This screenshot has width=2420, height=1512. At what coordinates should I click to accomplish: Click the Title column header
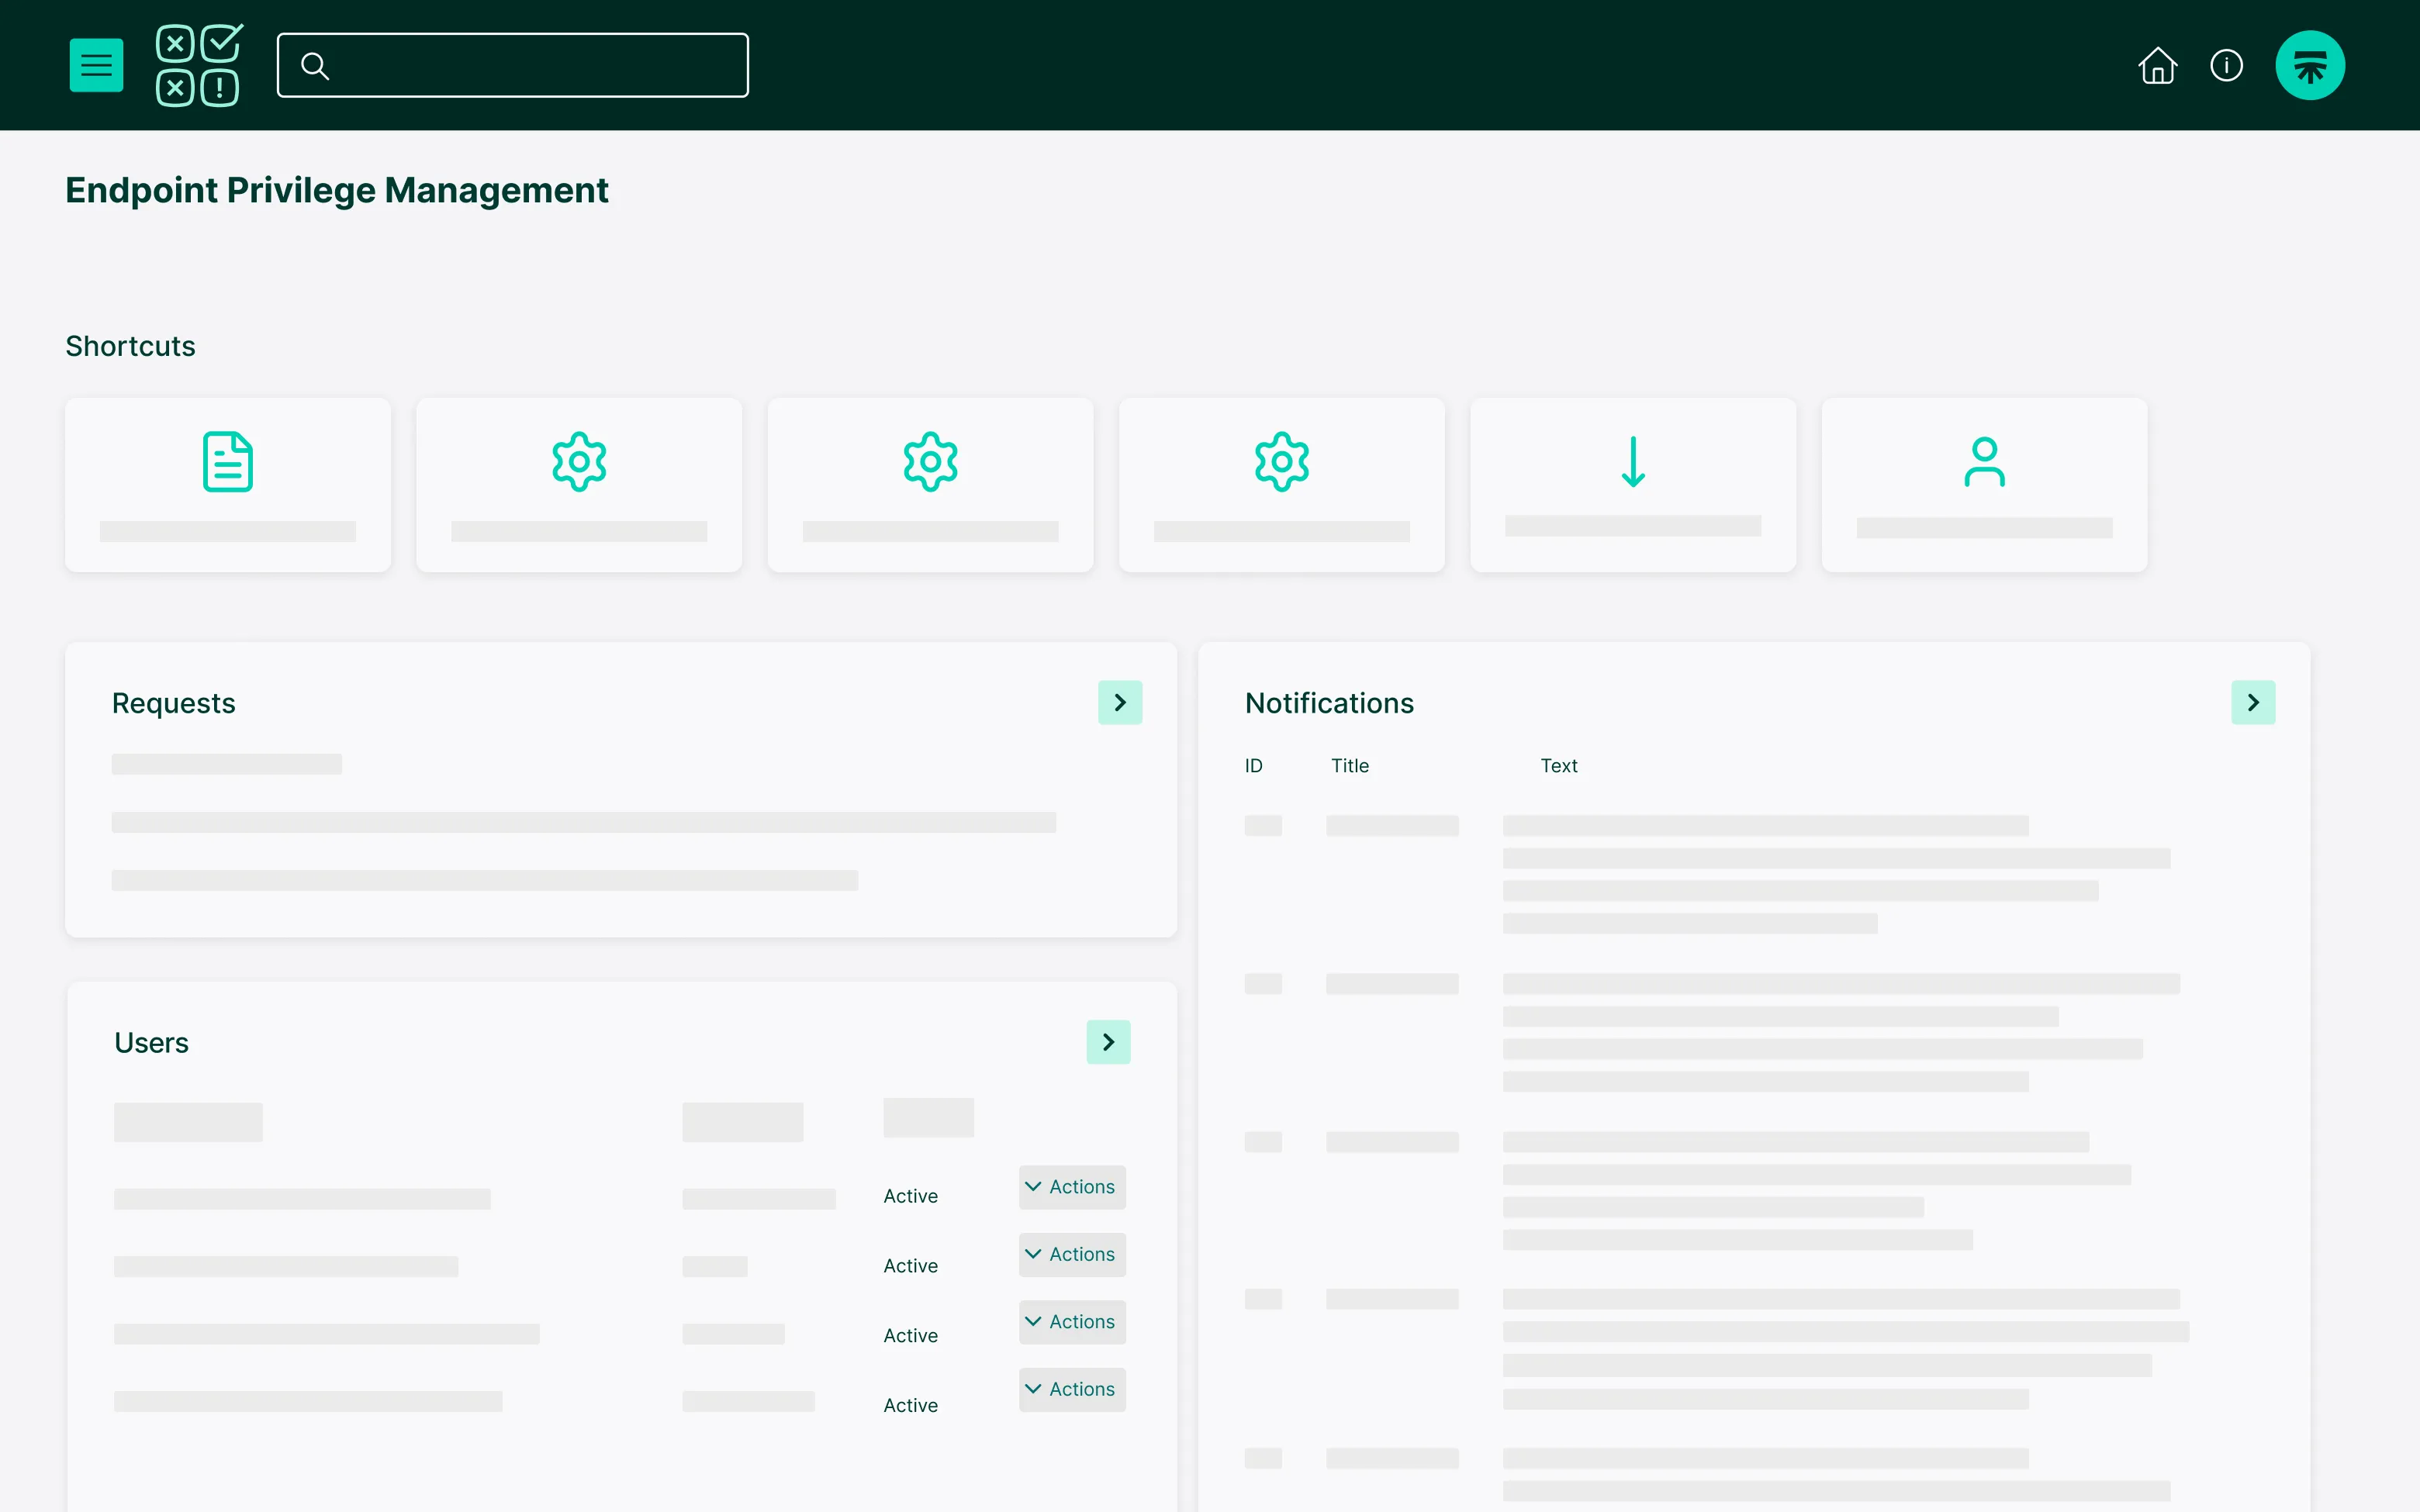[1349, 766]
